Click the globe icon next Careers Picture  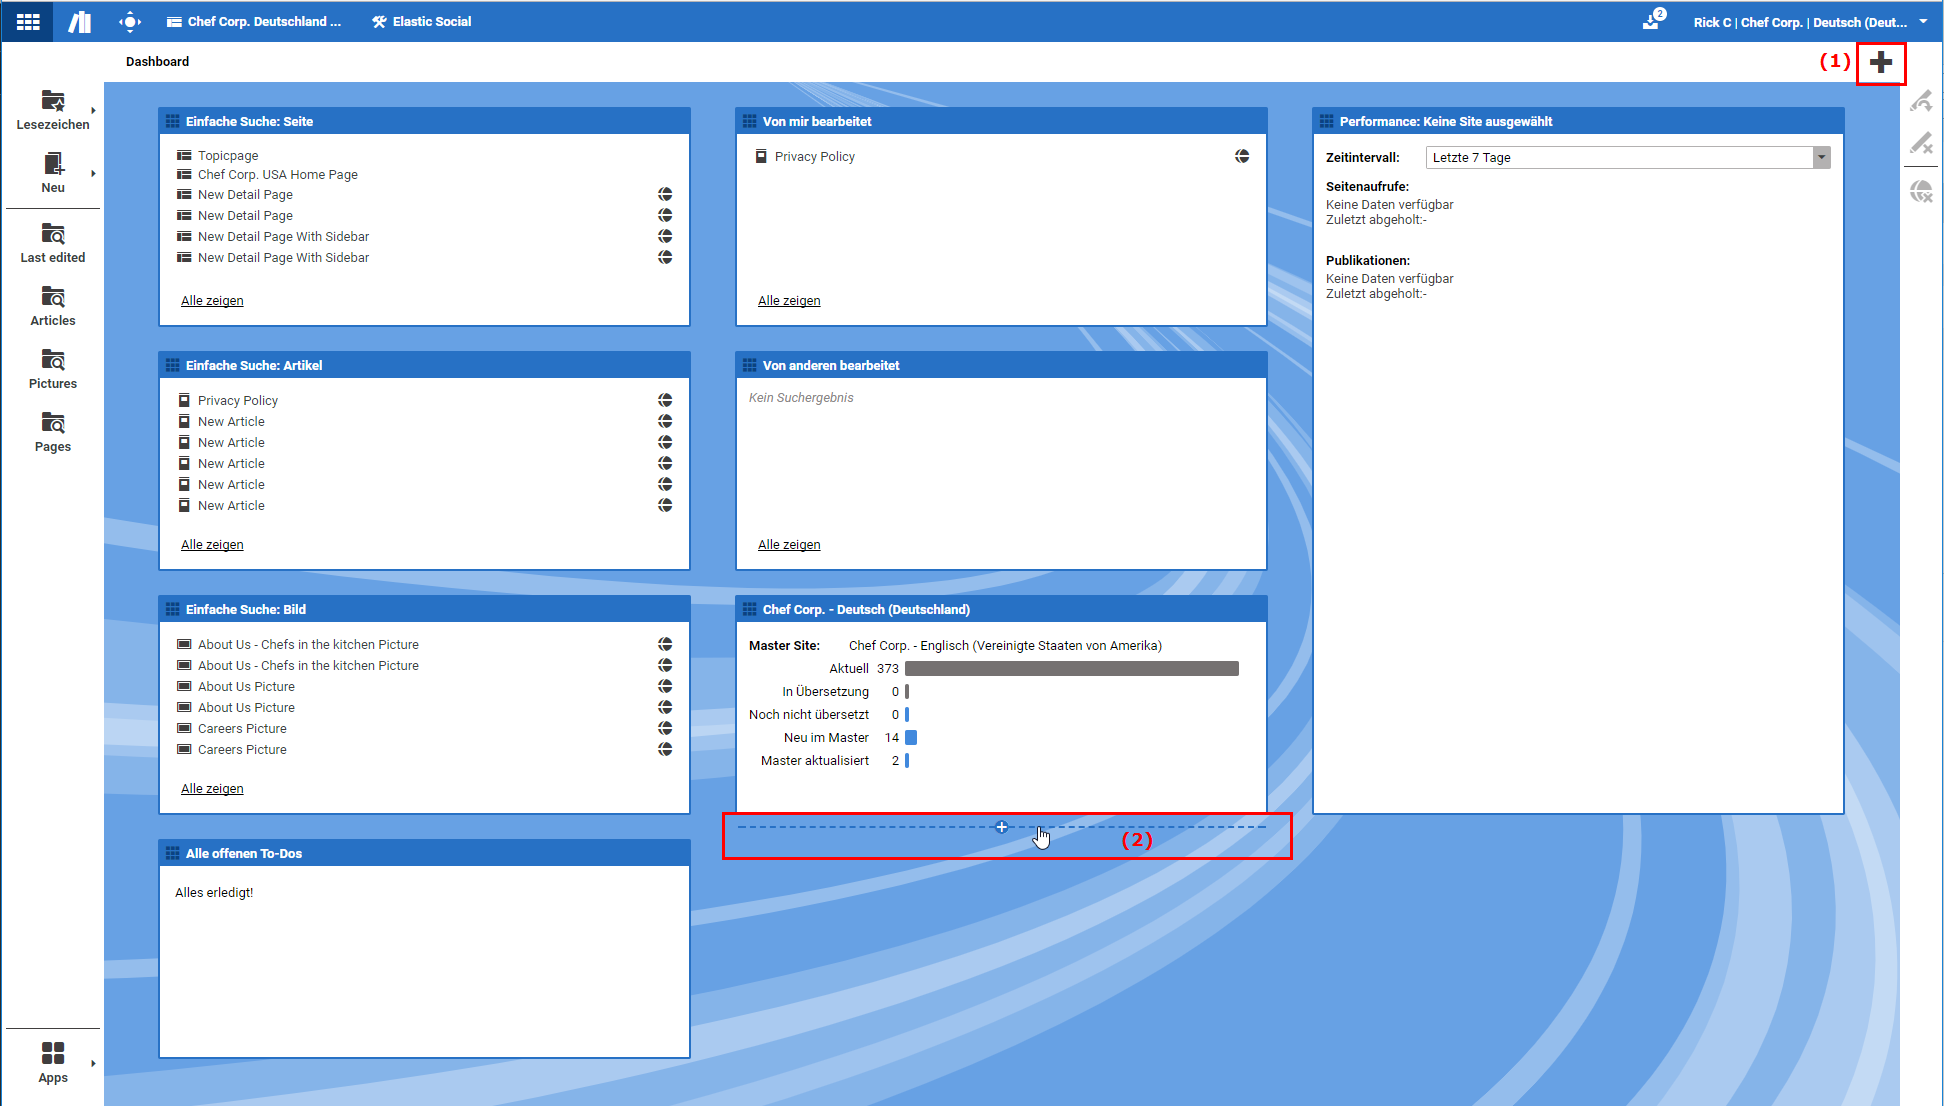pos(665,728)
